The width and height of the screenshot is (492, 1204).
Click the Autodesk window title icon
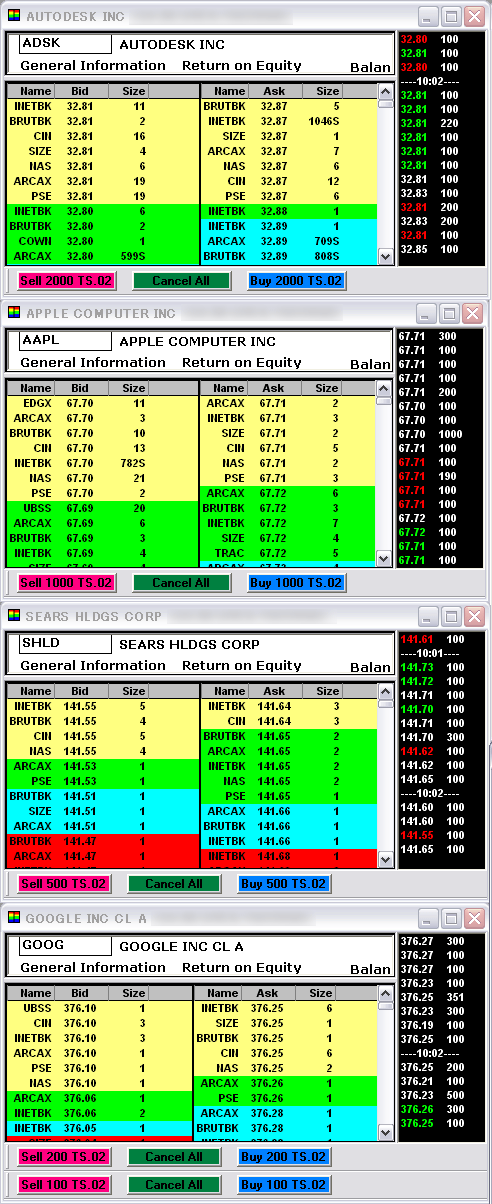(14, 17)
